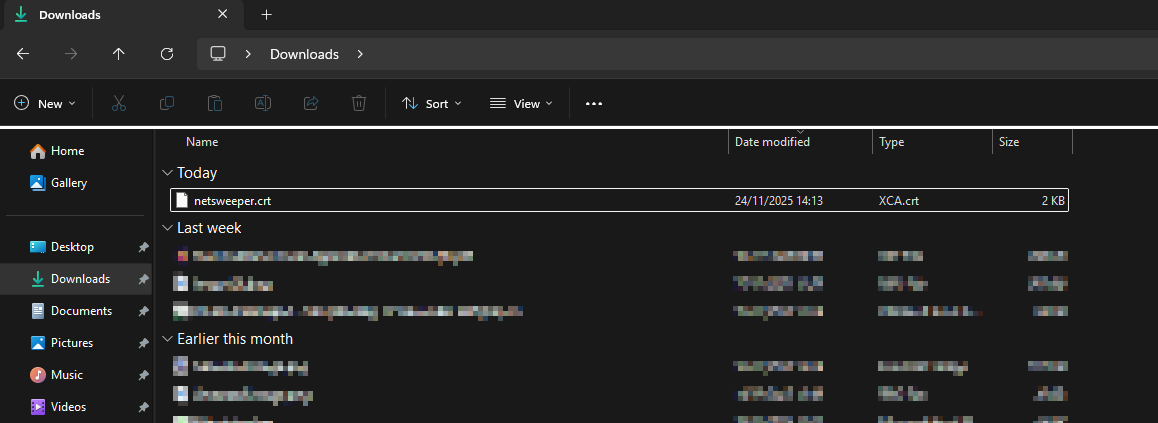Click the Rename icon in toolbar

point(263,103)
